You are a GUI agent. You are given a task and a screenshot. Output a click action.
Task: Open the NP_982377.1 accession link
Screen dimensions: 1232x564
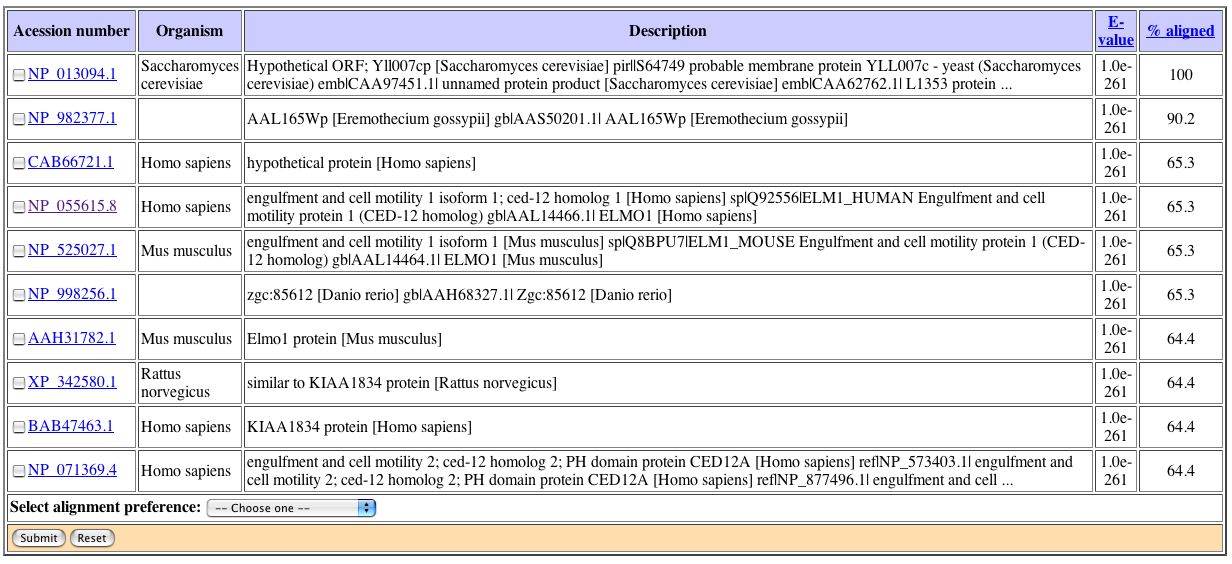pos(72,118)
